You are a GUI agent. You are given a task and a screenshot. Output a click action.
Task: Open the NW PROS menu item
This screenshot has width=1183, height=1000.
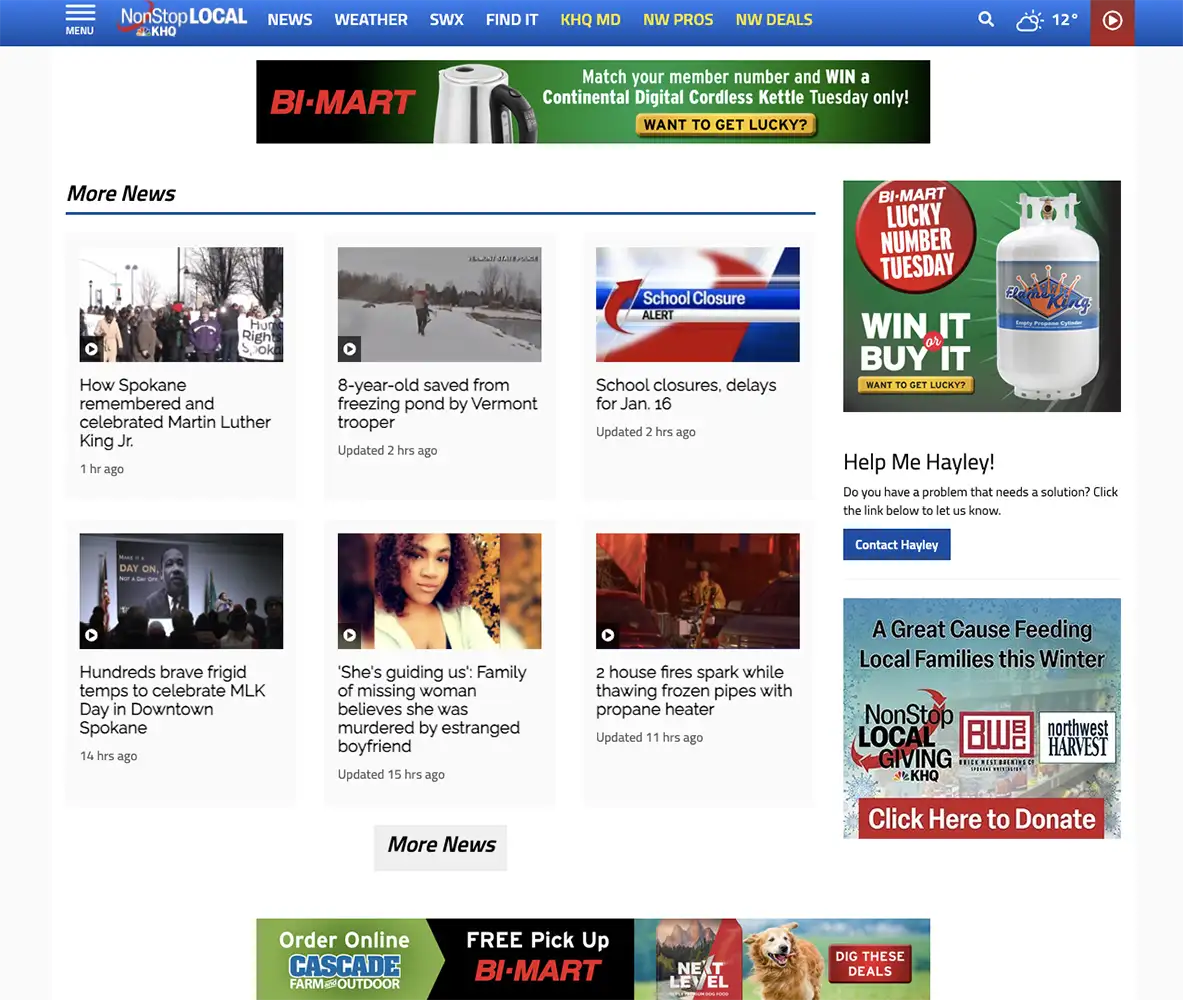pyautogui.click(x=678, y=20)
